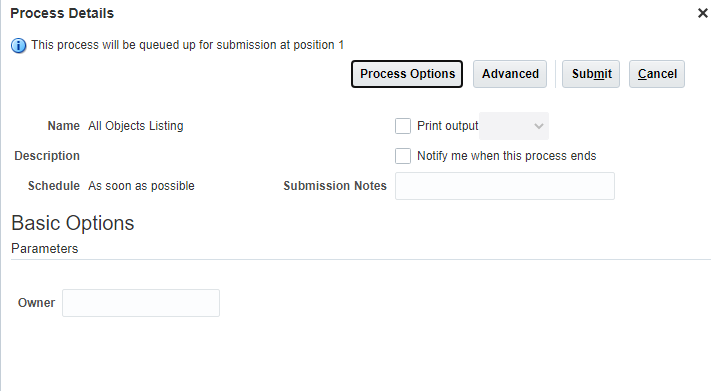Viewport: 721px width, 391px height.
Task: Click the Basic Options heading
Action: (73, 223)
